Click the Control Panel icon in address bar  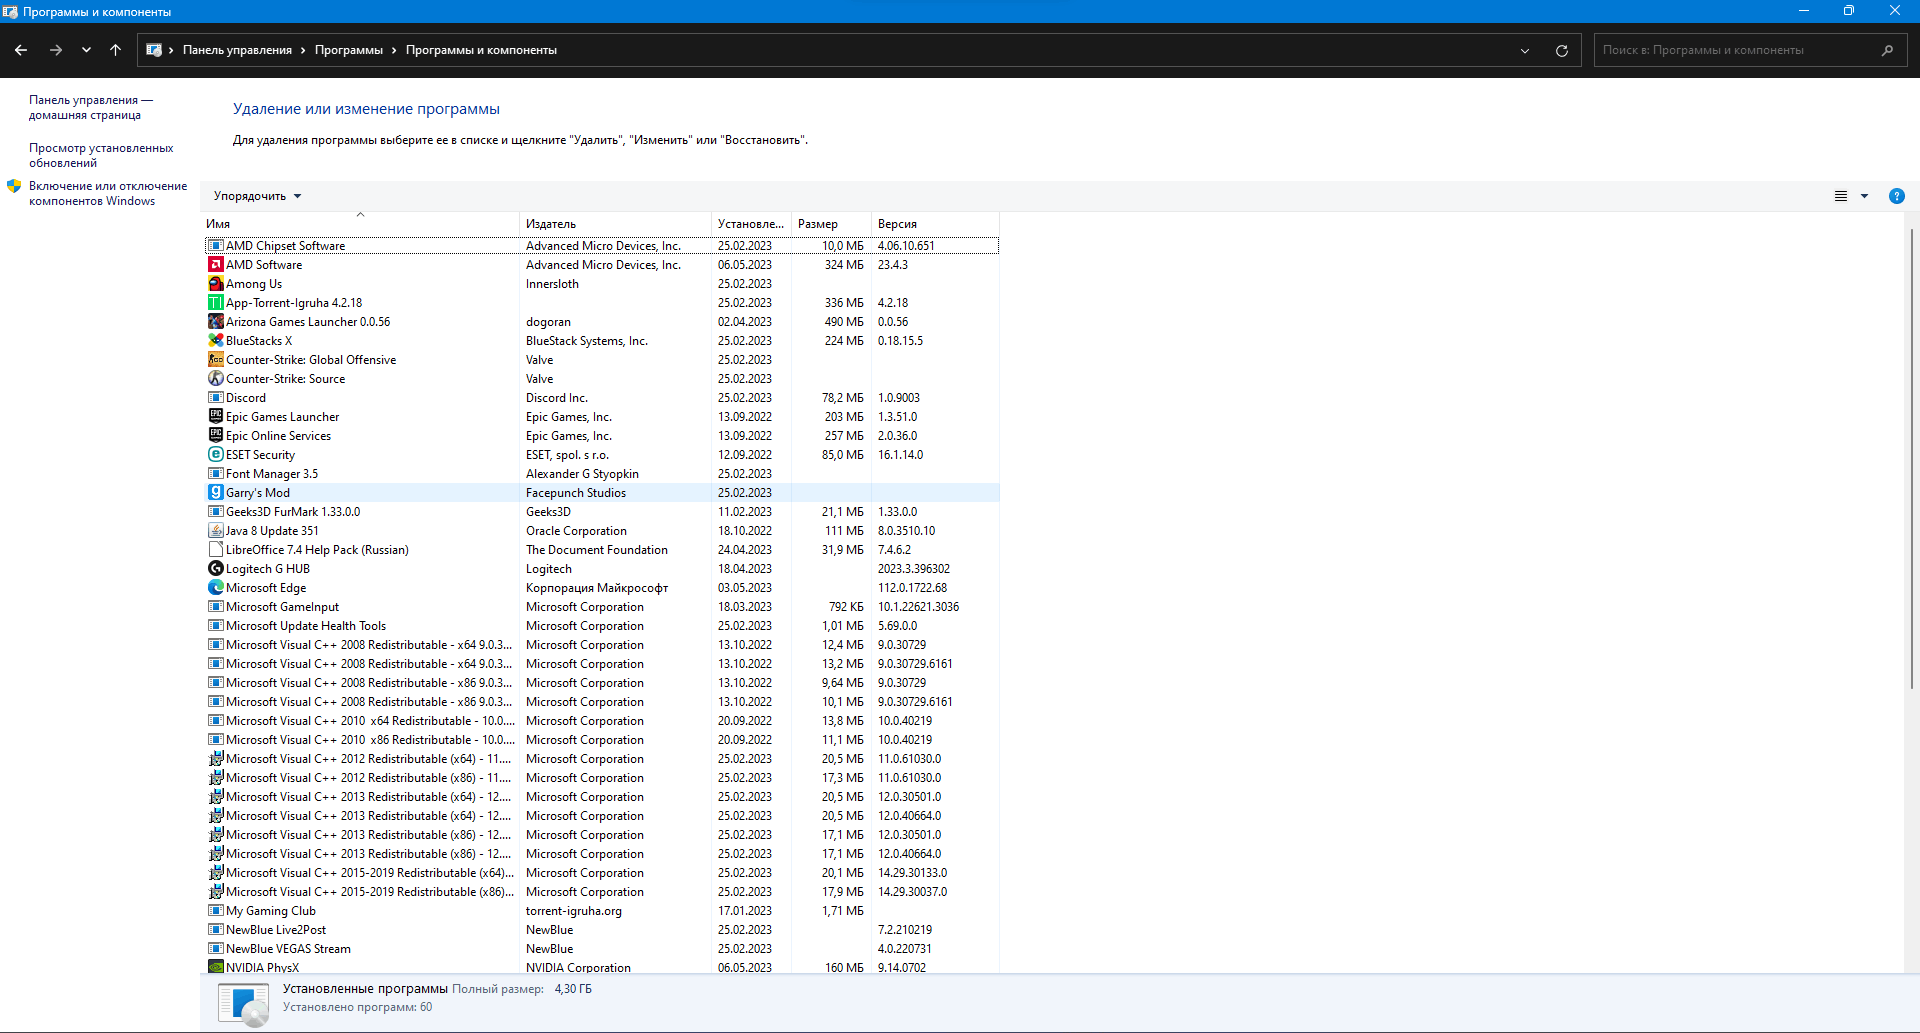click(x=154, y=50)
